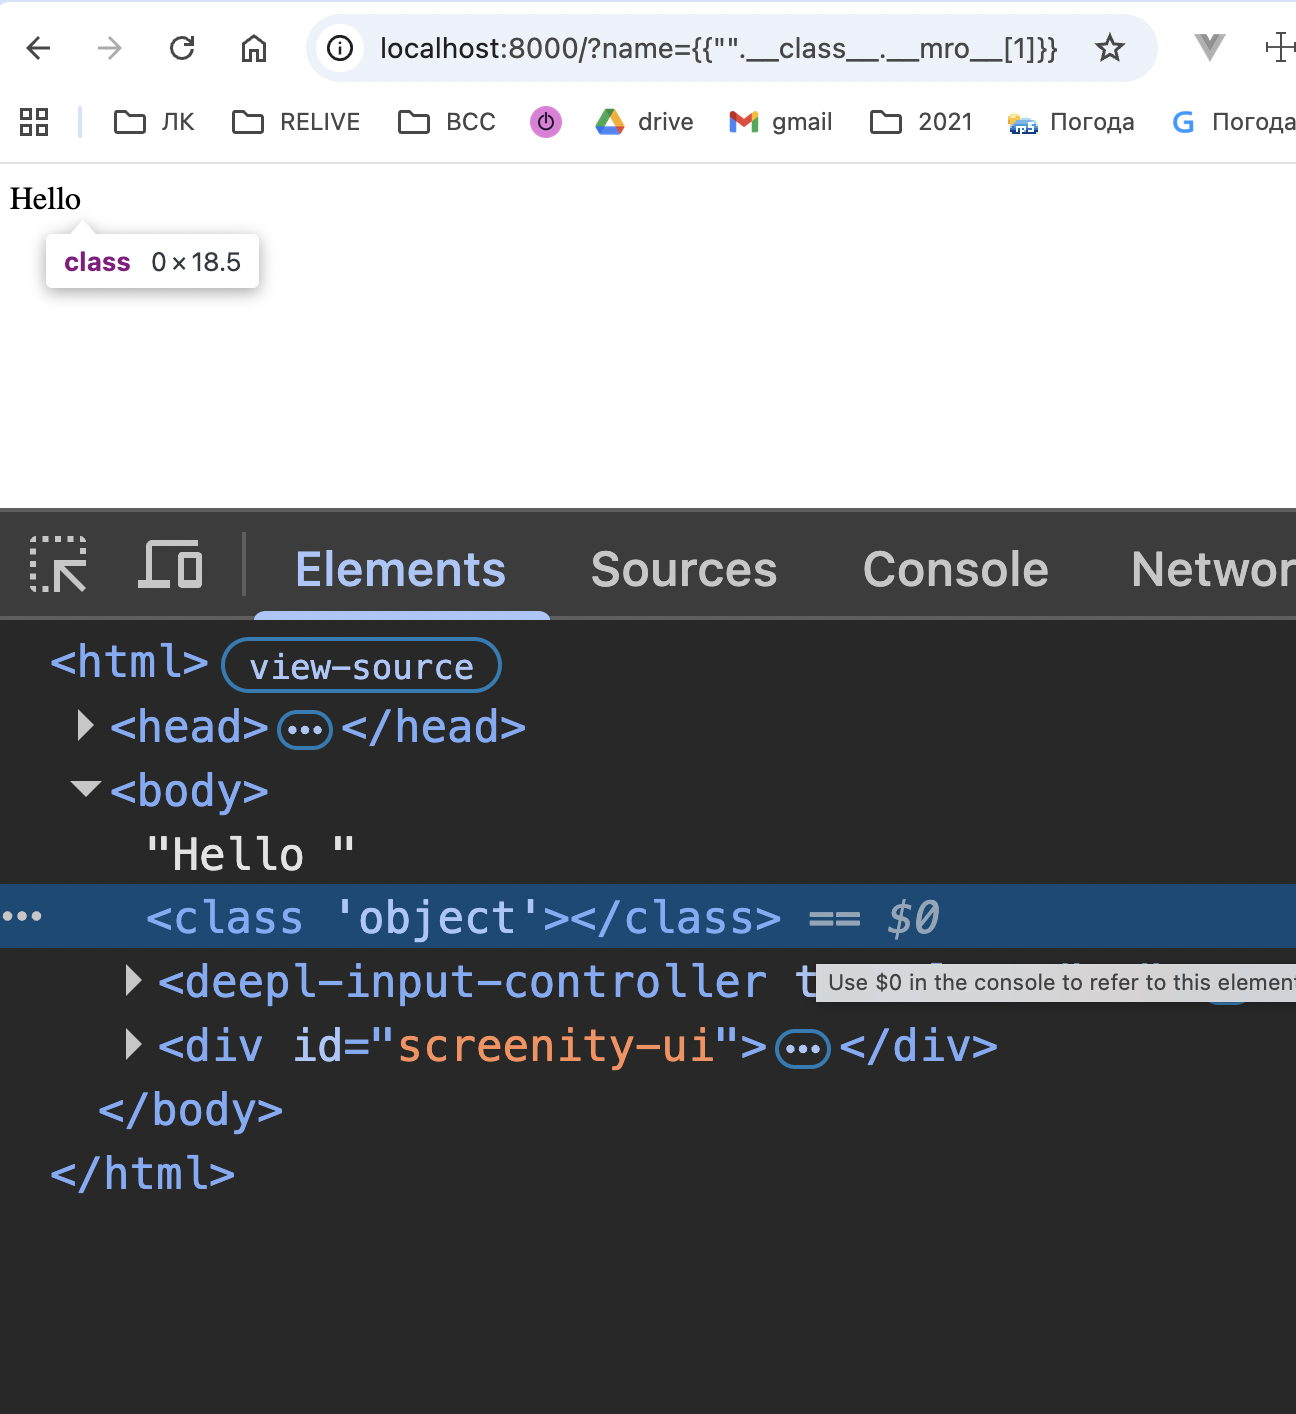Open the 2021 bookmarks folder
The image size is (1296, 1414).
(x=921, y=122)
